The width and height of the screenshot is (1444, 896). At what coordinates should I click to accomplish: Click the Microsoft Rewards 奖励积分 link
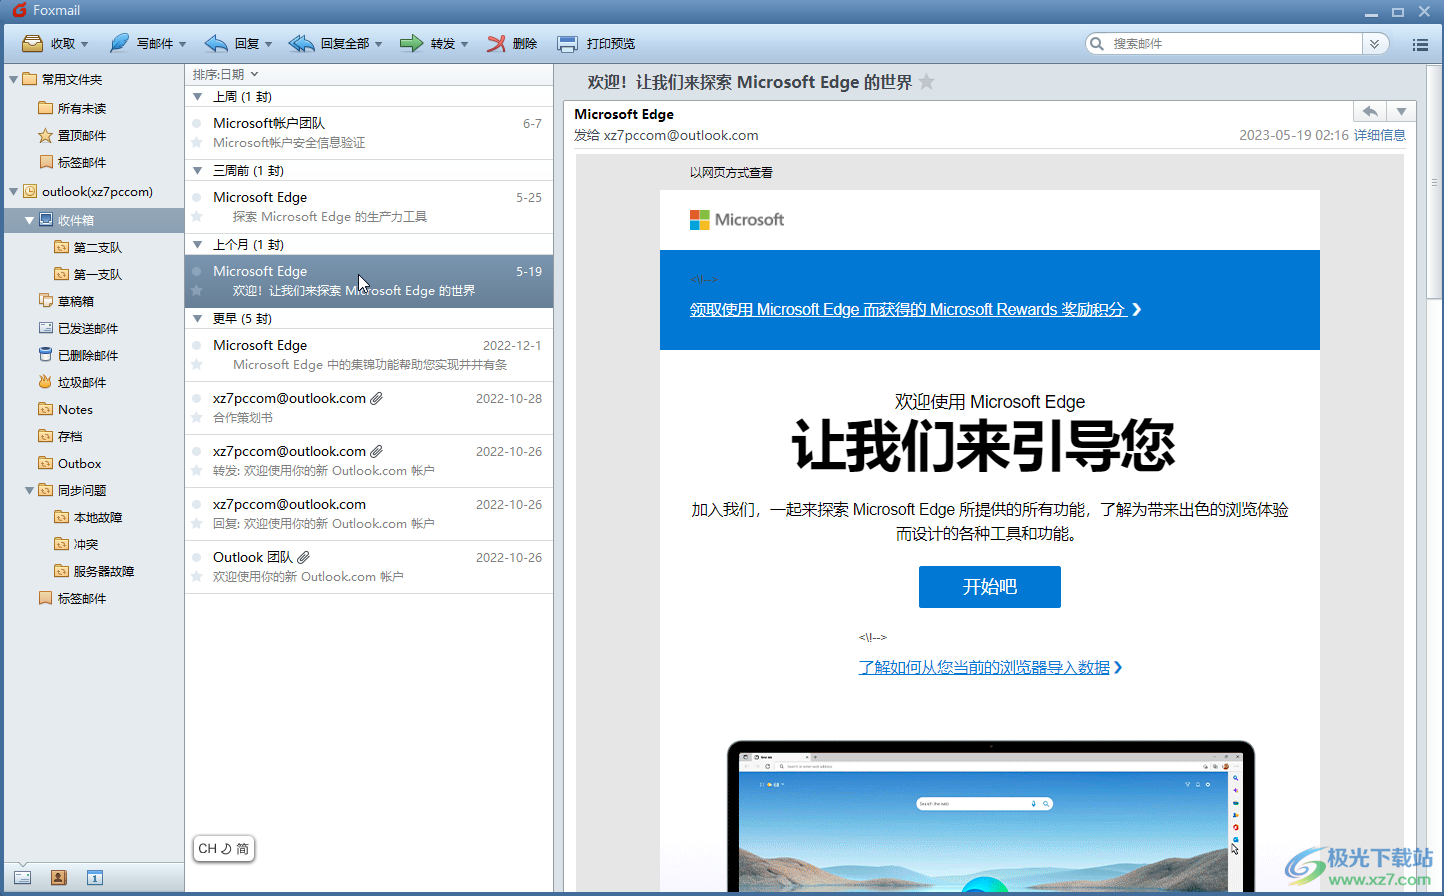tap(915, 310)
